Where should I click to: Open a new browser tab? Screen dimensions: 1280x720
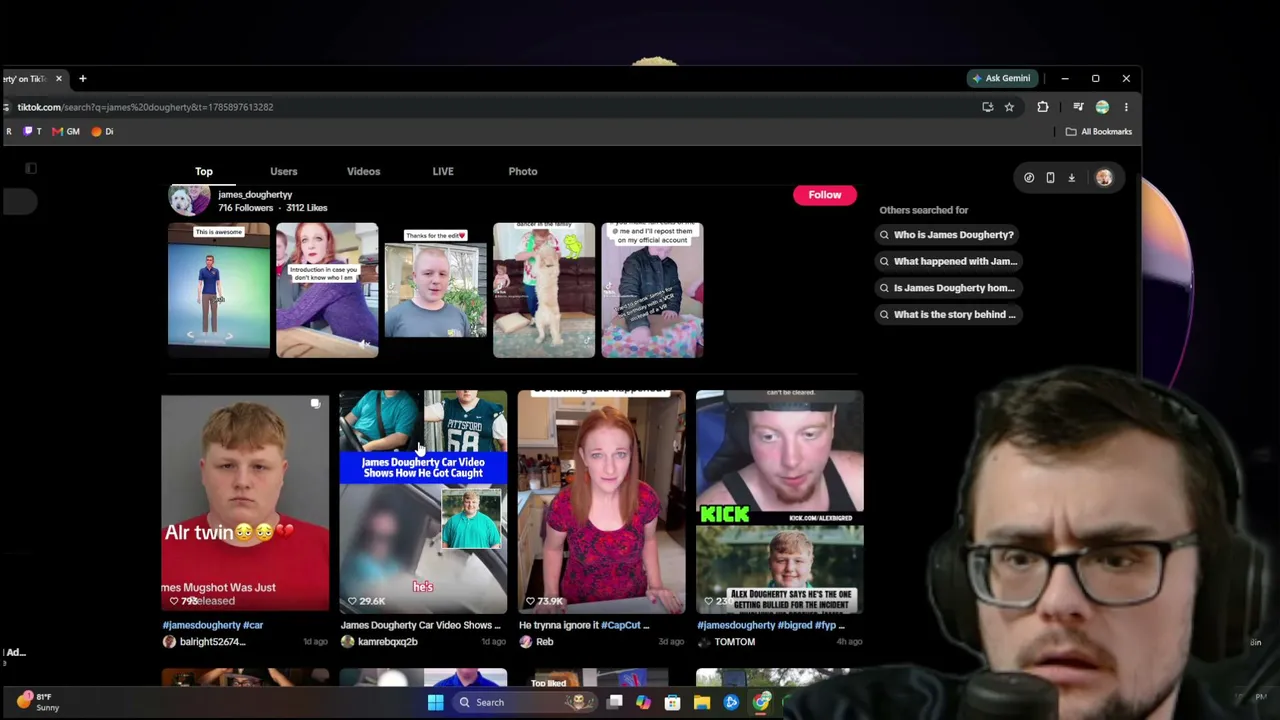tap(83, 78)
